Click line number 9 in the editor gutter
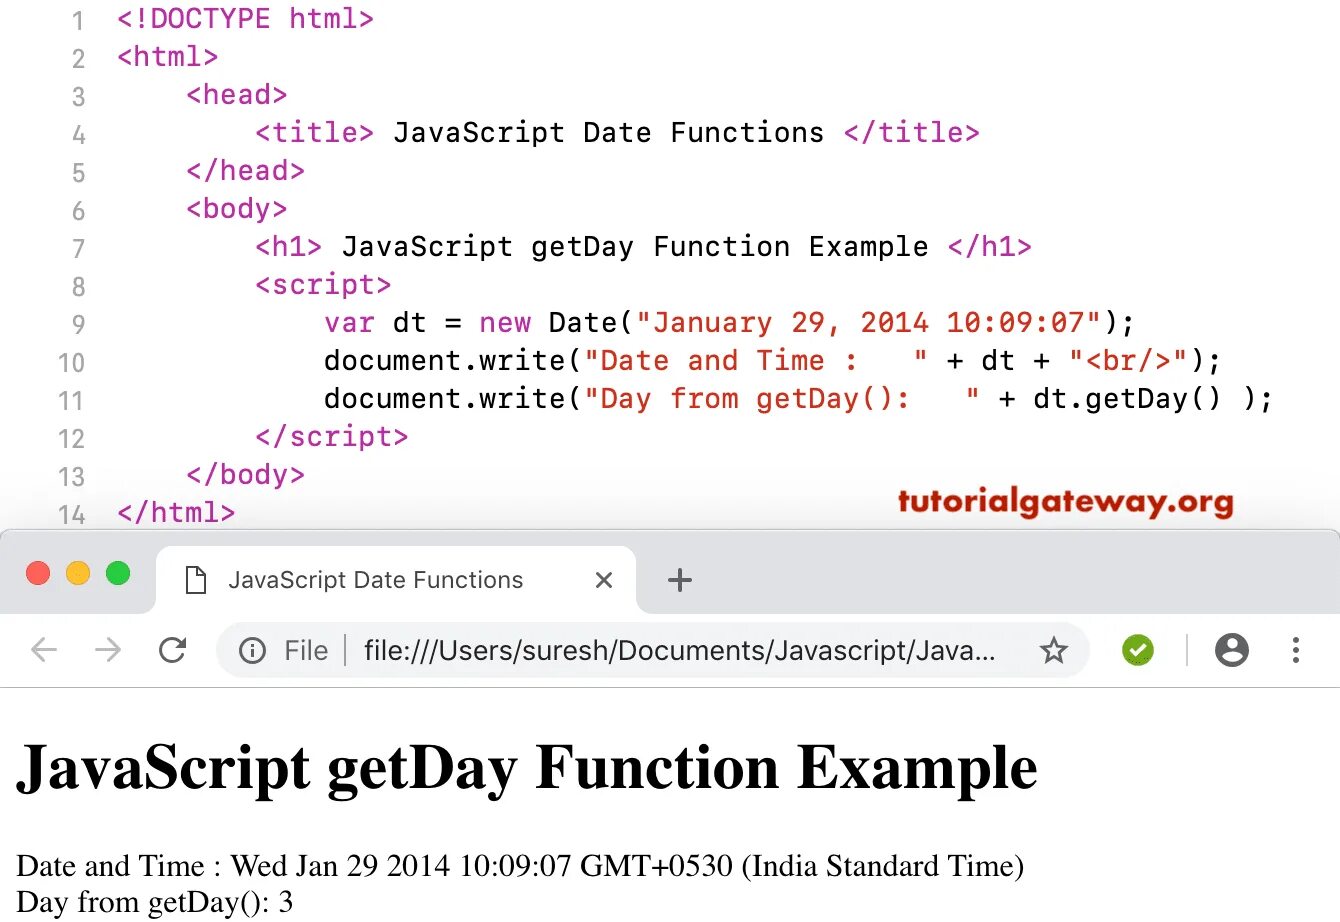 (x=79, y=325)
